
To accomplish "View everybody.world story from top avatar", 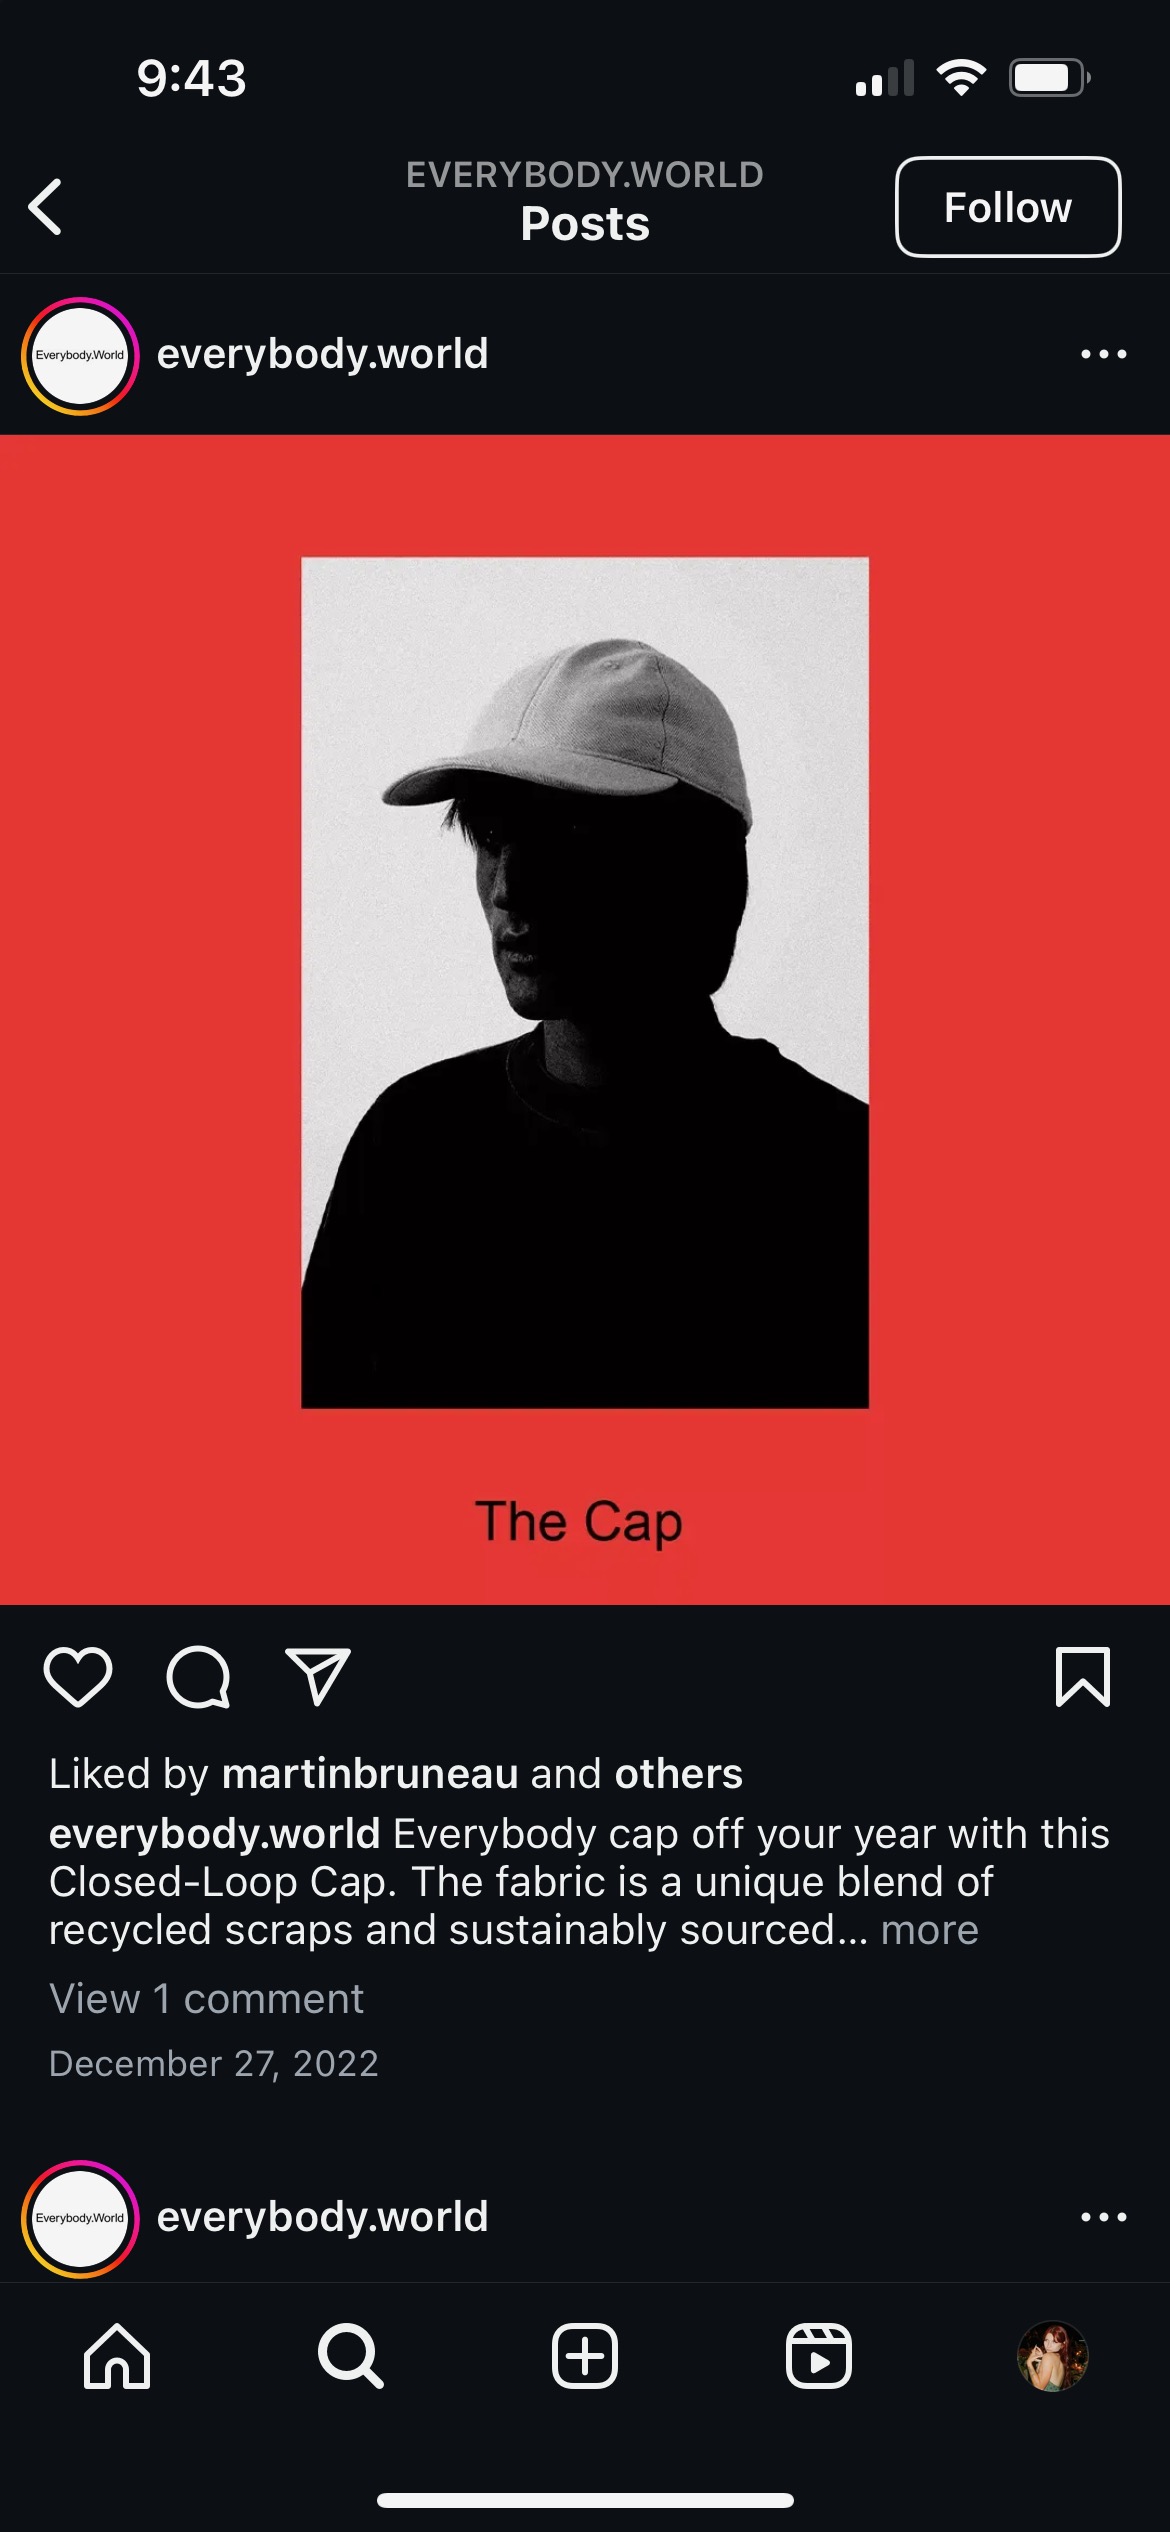I will (80, 355).
